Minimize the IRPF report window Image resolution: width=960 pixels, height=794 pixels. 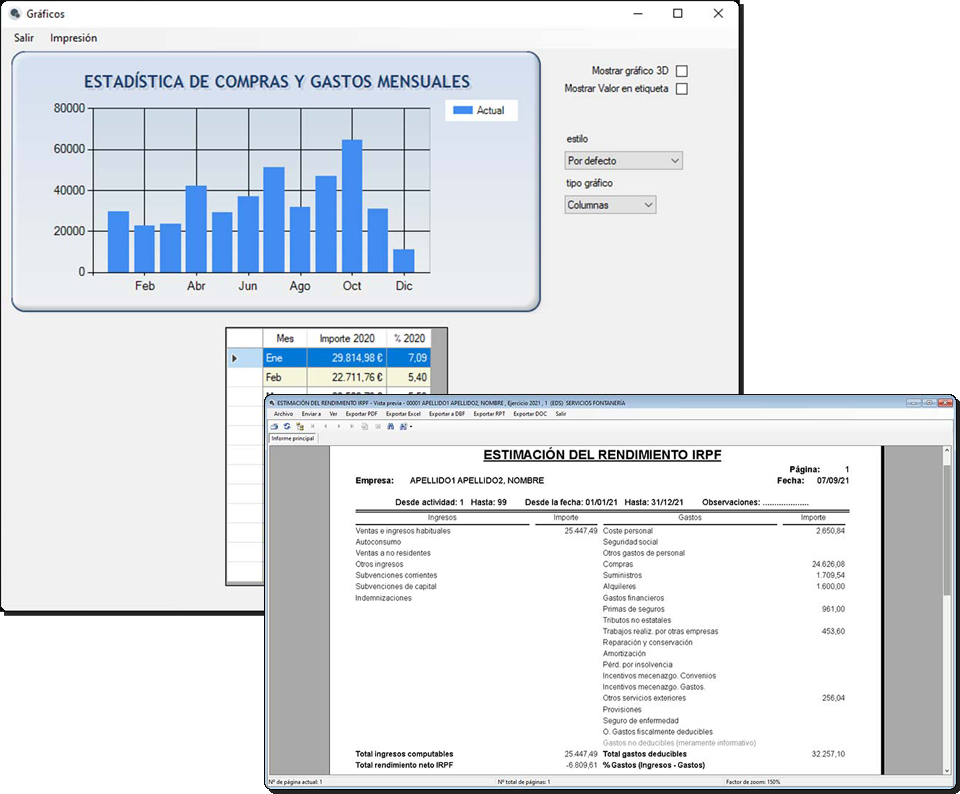pos(914,403)
